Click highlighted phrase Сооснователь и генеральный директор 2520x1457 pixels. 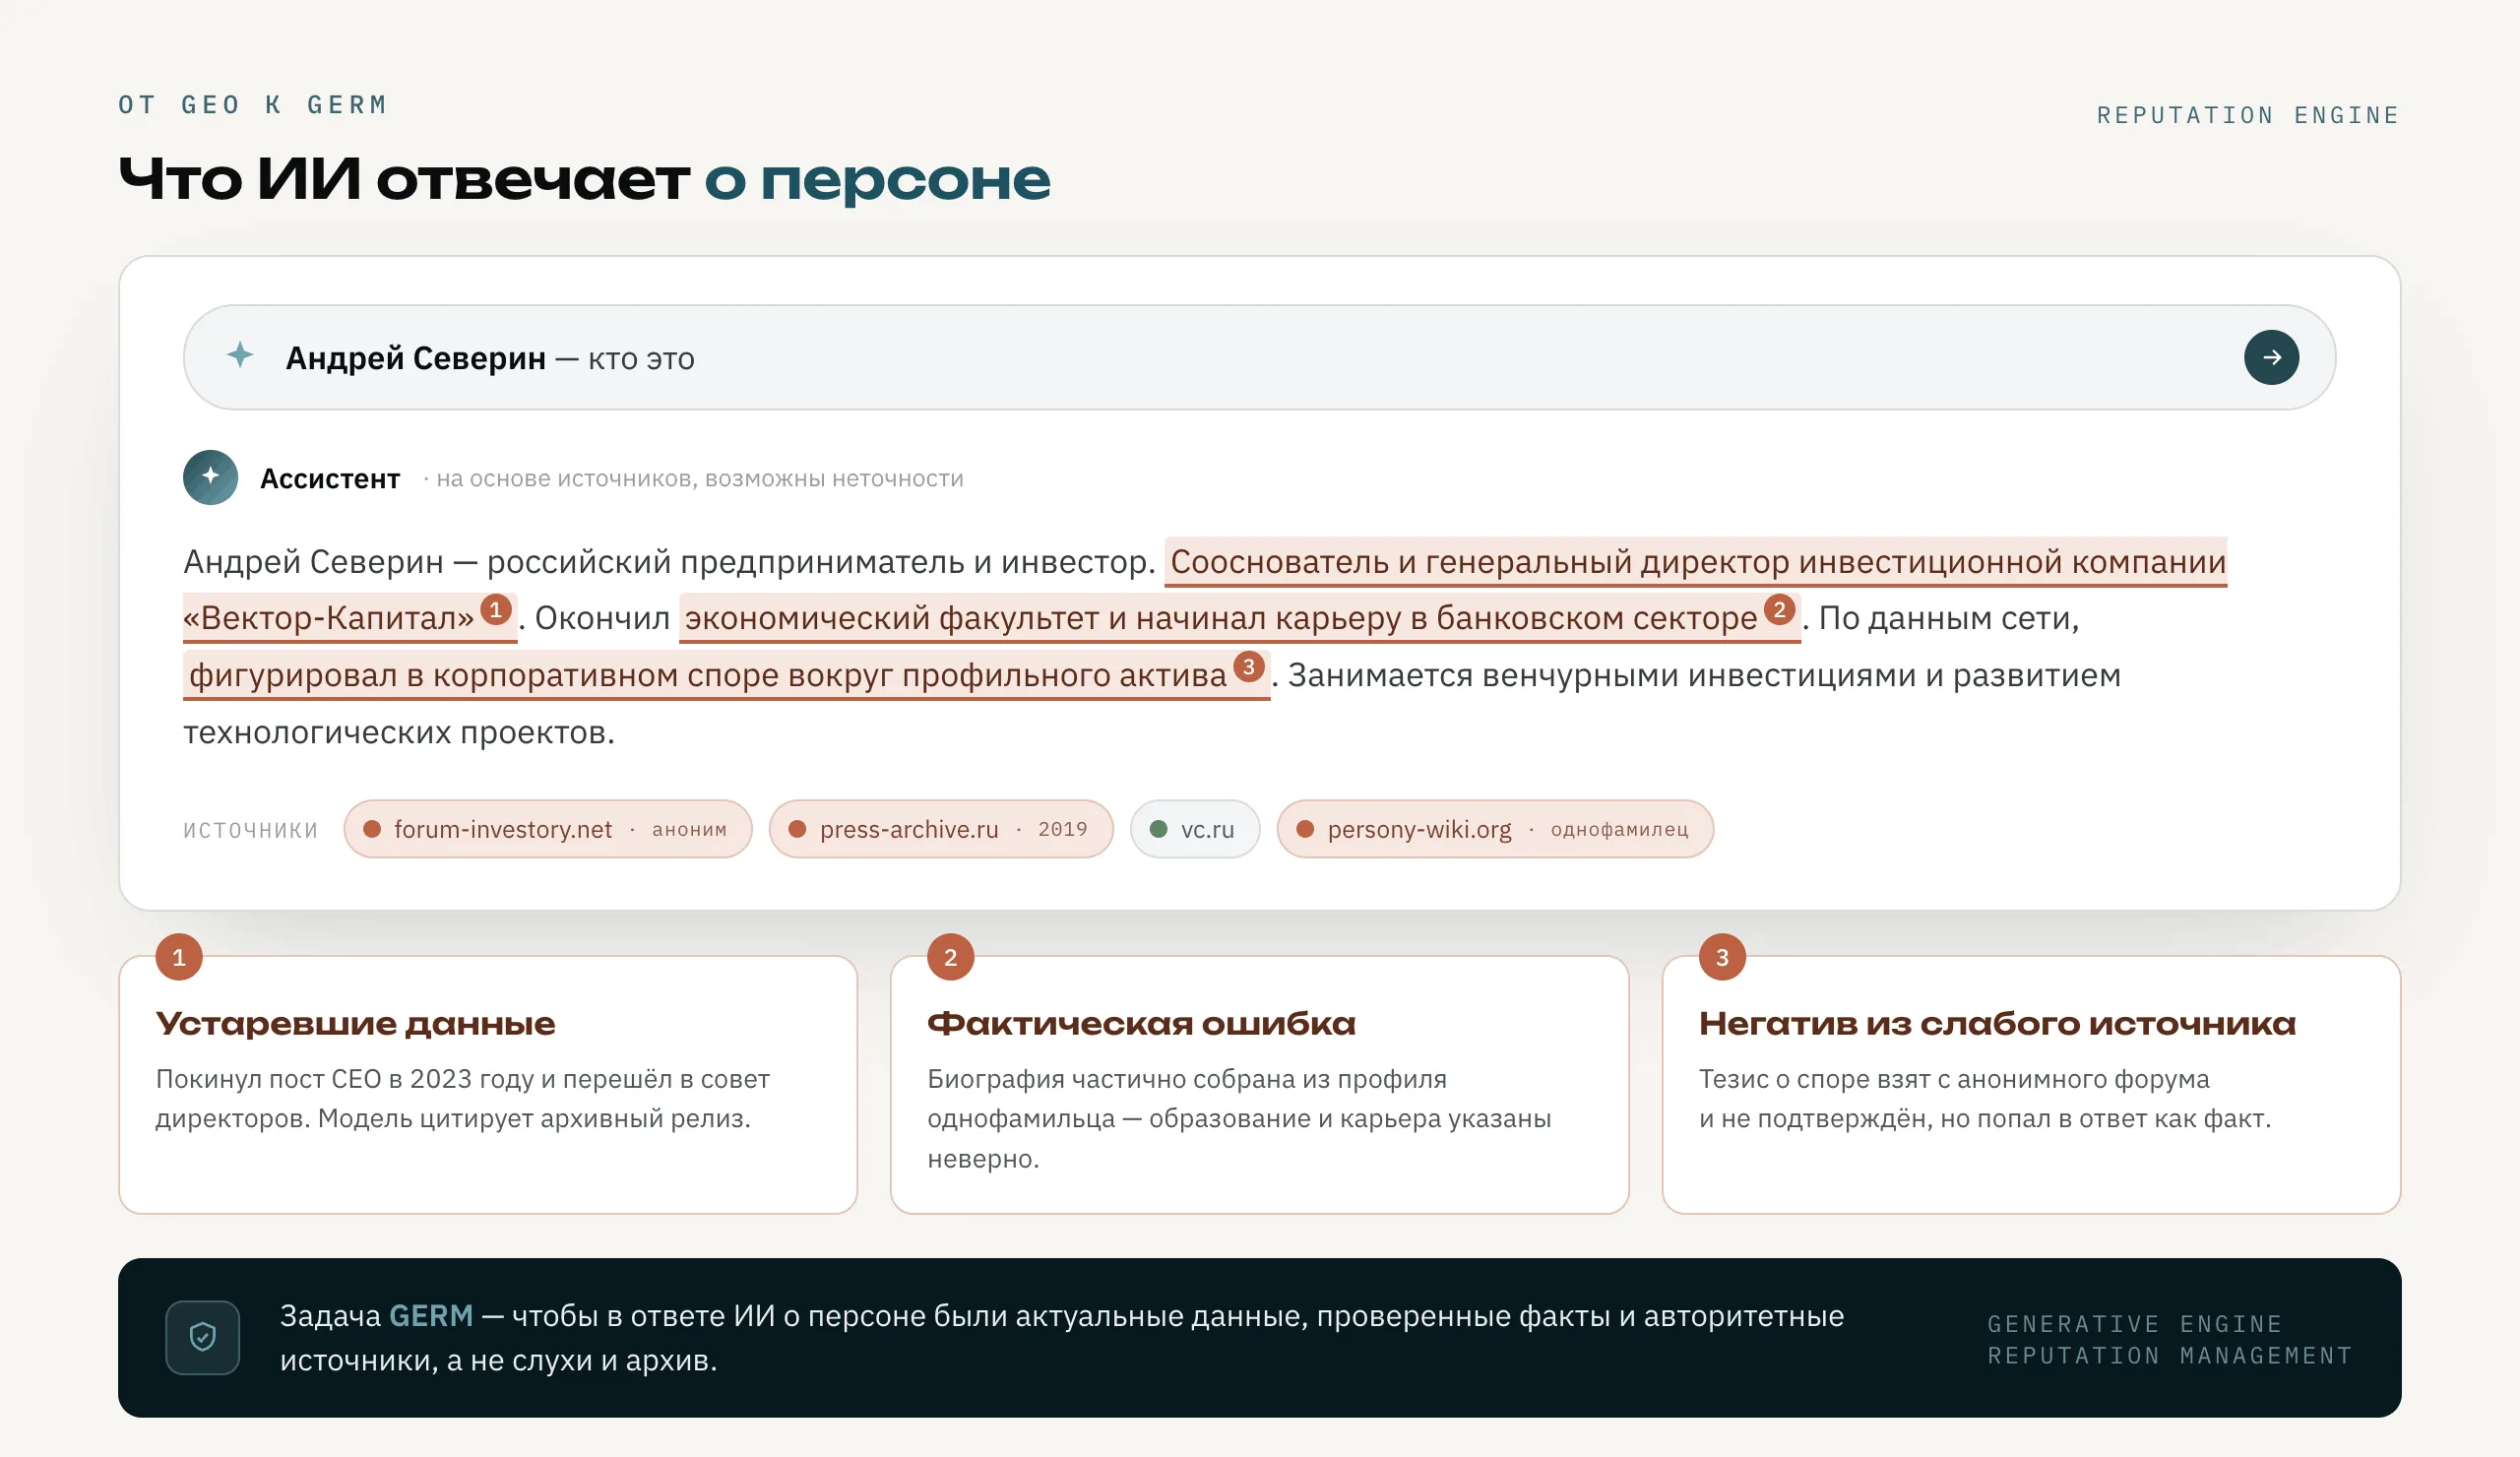pyautogui.click(x=1480, y=562)
